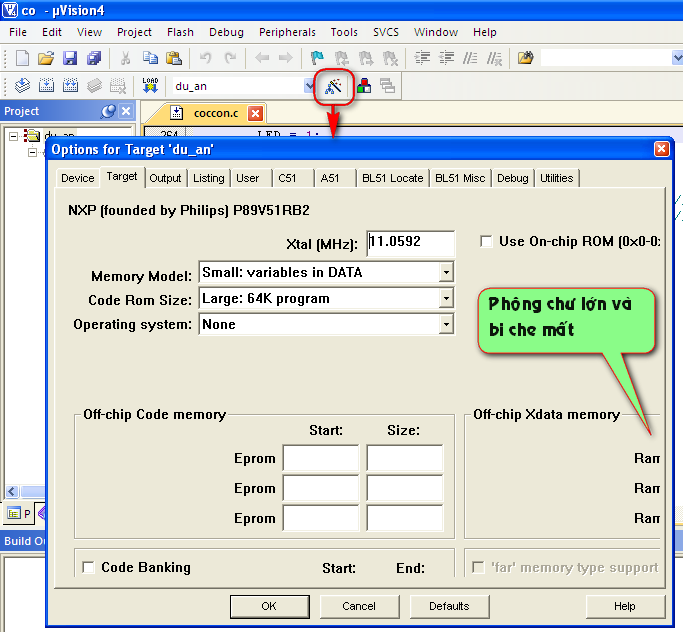683x632 pixels.
Task: Open Target Options with the magic wand icon
Action: pos(333,86)
